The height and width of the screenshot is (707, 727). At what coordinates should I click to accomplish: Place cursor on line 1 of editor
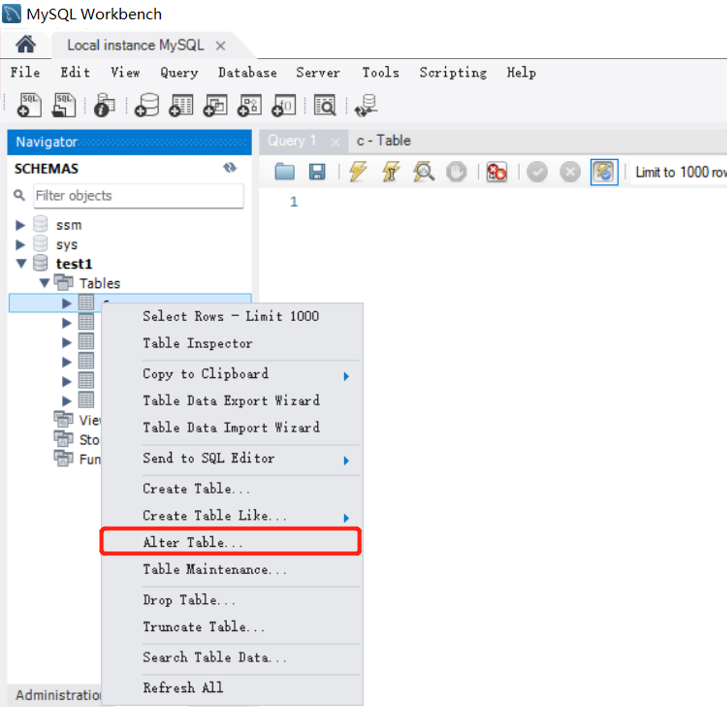click(510, 202)
